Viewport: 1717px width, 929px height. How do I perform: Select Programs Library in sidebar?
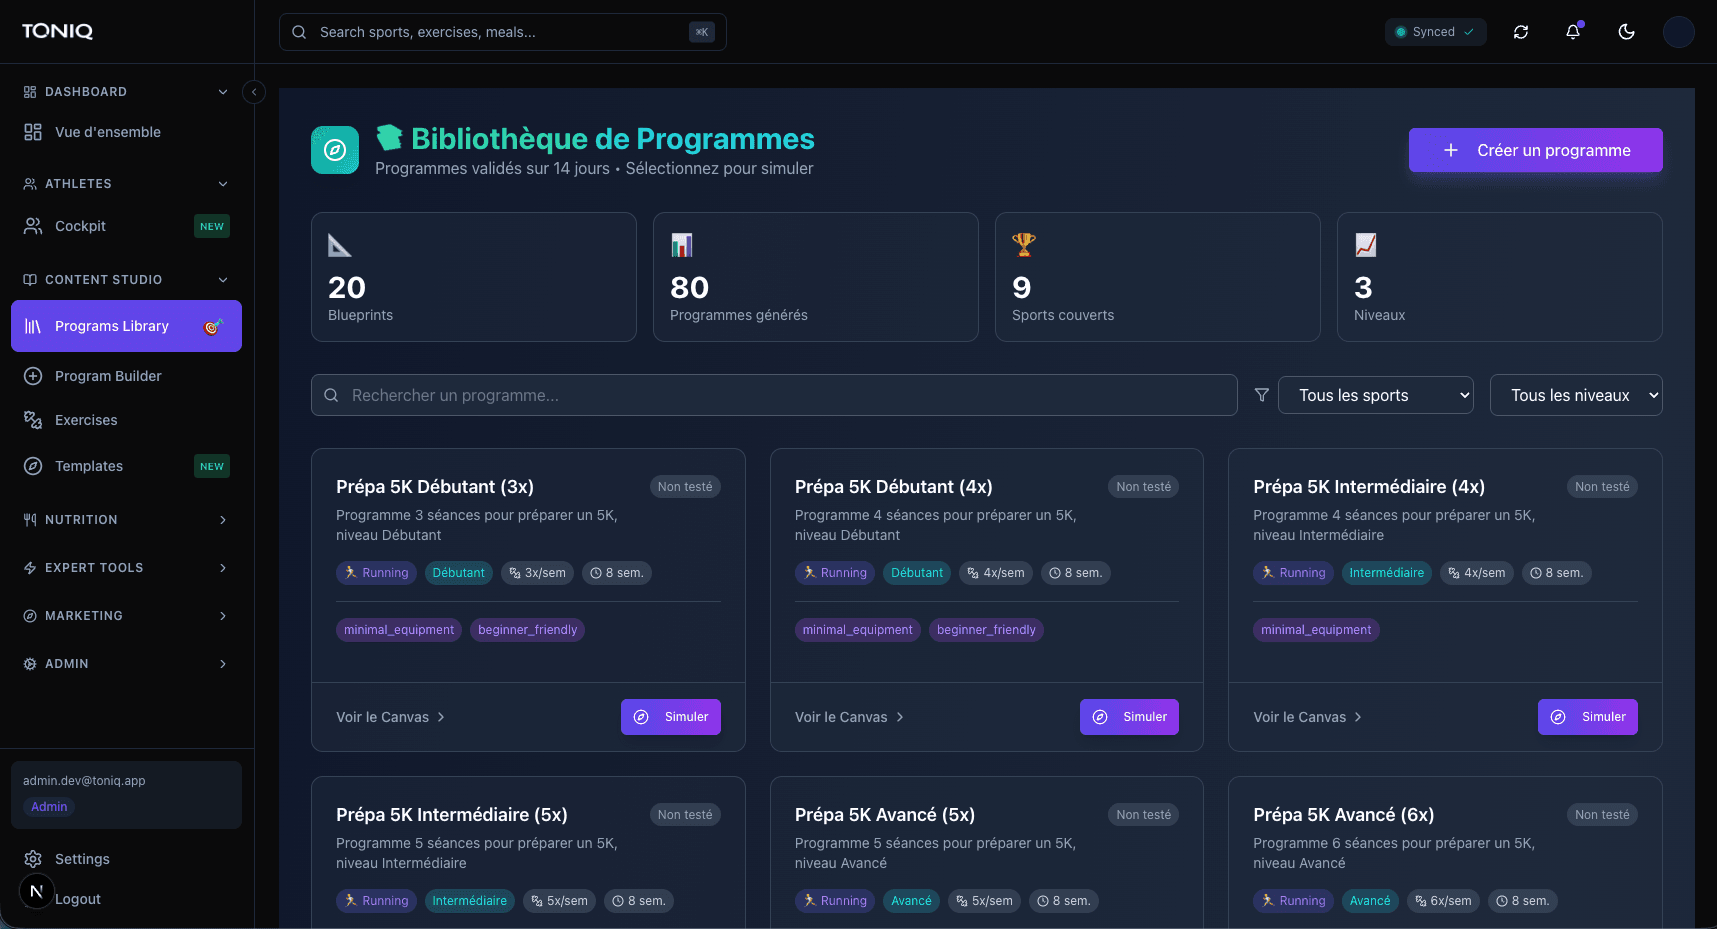point(126,326)
